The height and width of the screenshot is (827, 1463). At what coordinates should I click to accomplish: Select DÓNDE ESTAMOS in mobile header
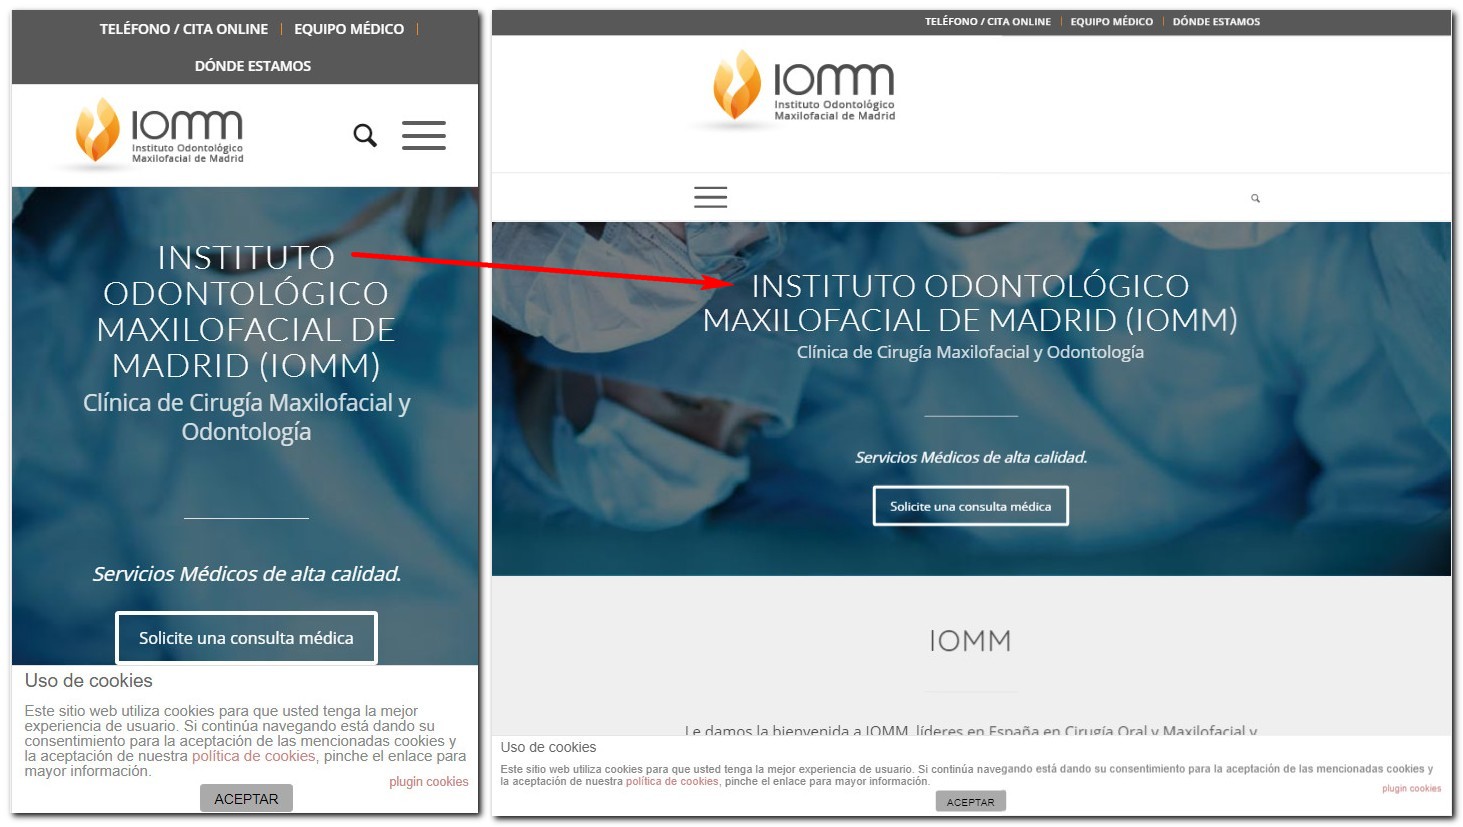tap(253, 66)
